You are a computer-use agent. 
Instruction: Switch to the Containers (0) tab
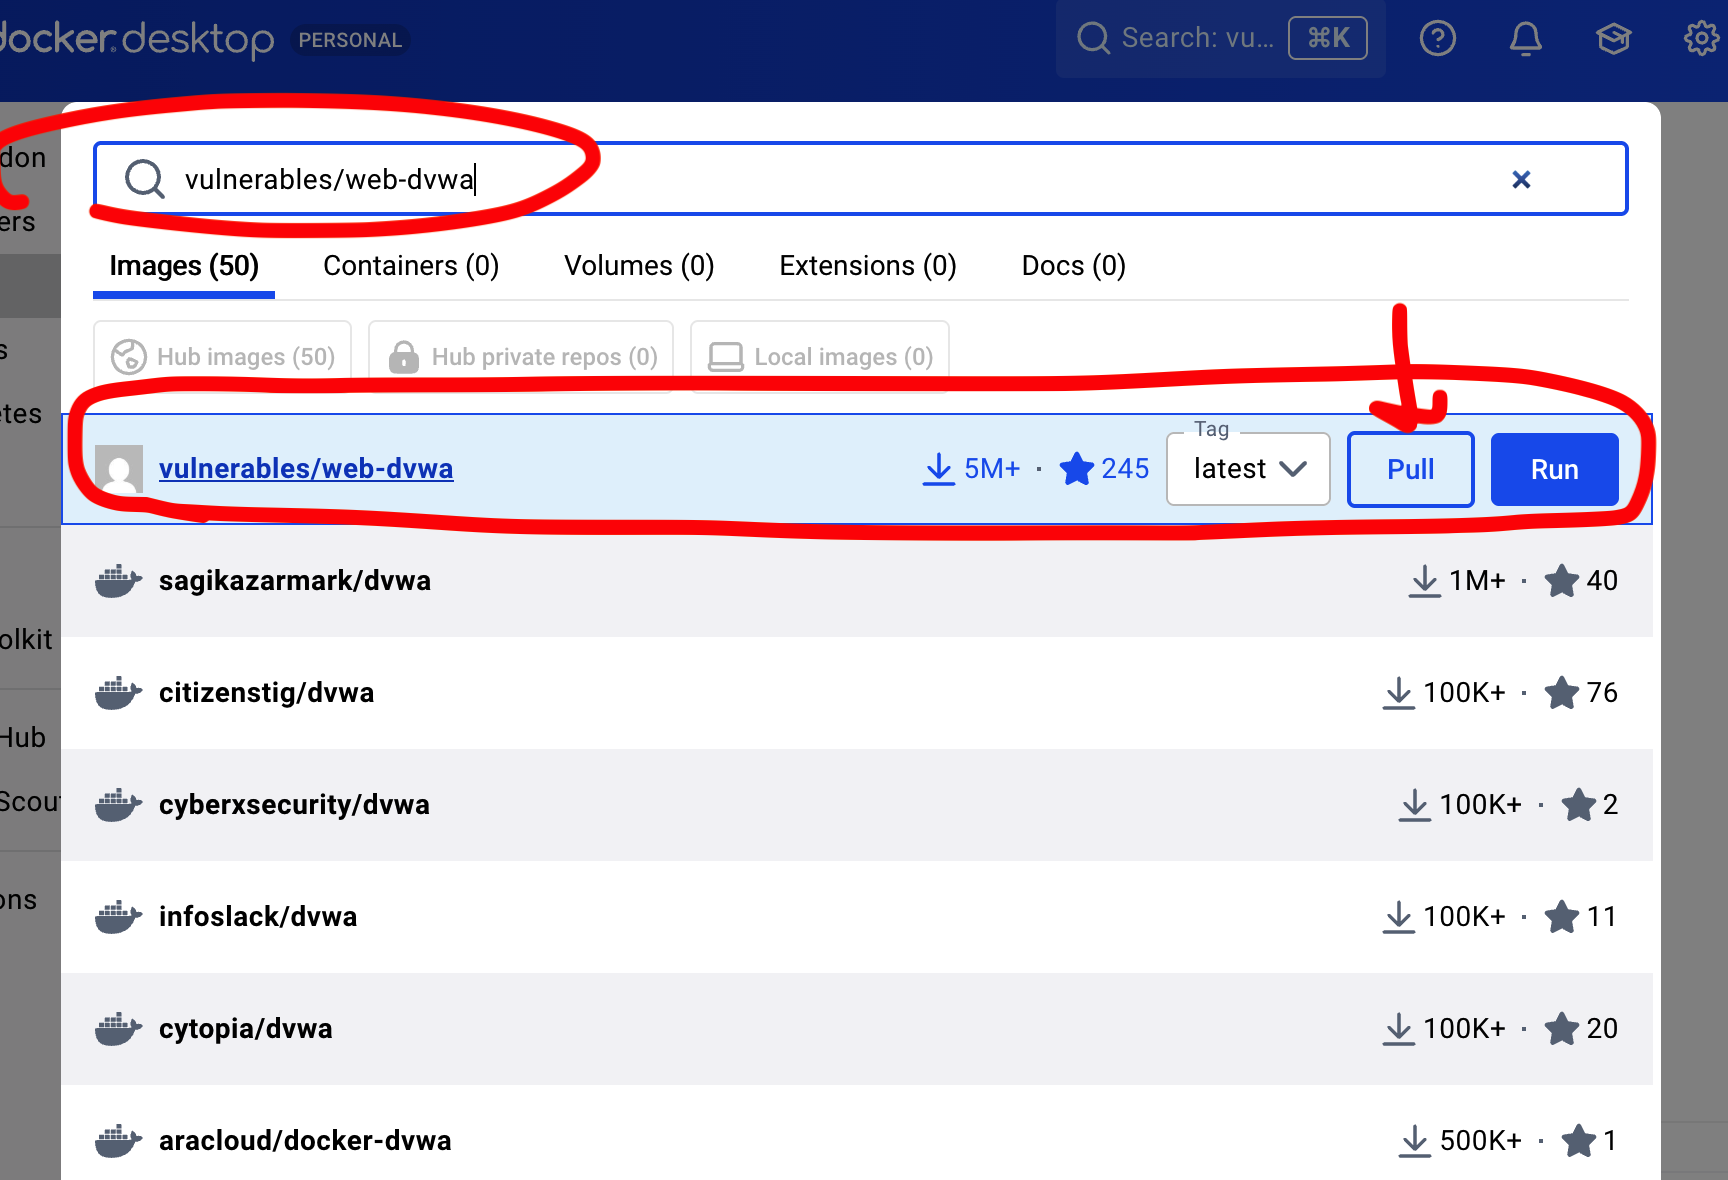click(411, 266)
